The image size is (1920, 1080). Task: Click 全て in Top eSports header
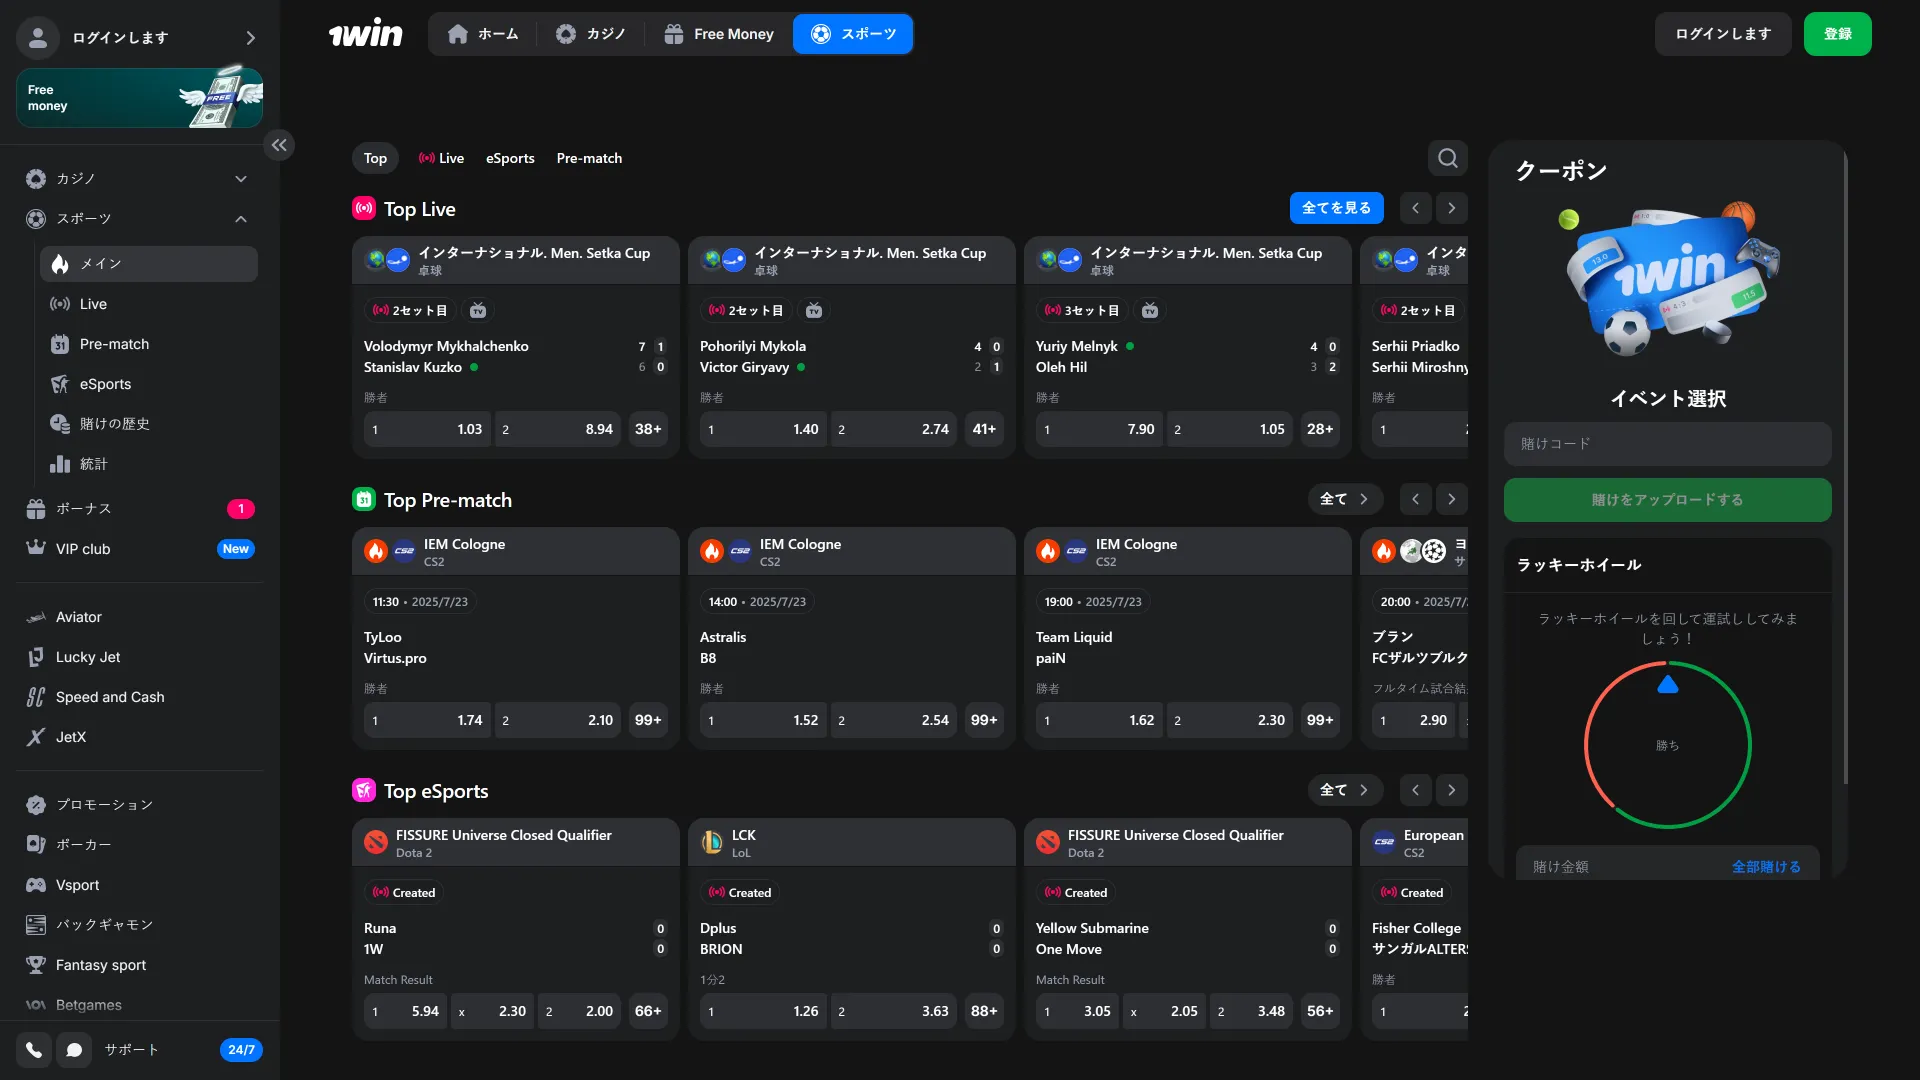point(1345,790)
